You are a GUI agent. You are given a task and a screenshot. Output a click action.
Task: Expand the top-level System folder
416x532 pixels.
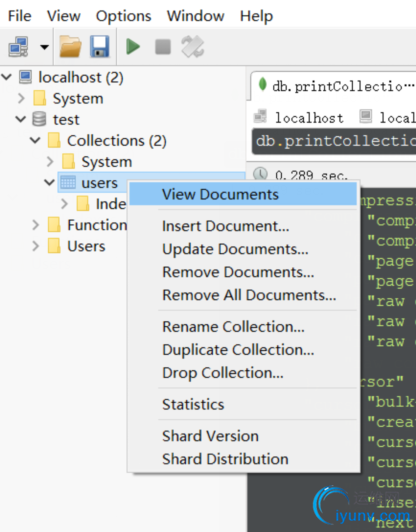click(21, 98)
